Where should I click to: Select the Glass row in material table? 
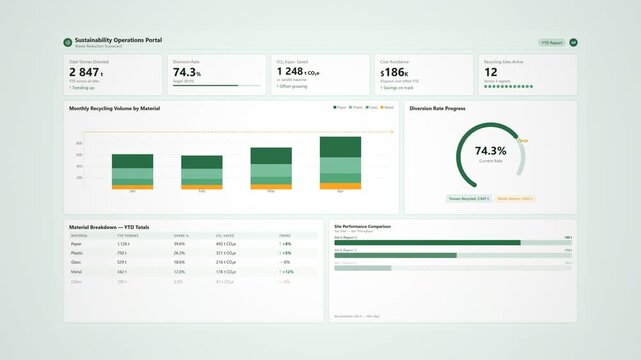(x=193, y=262)
